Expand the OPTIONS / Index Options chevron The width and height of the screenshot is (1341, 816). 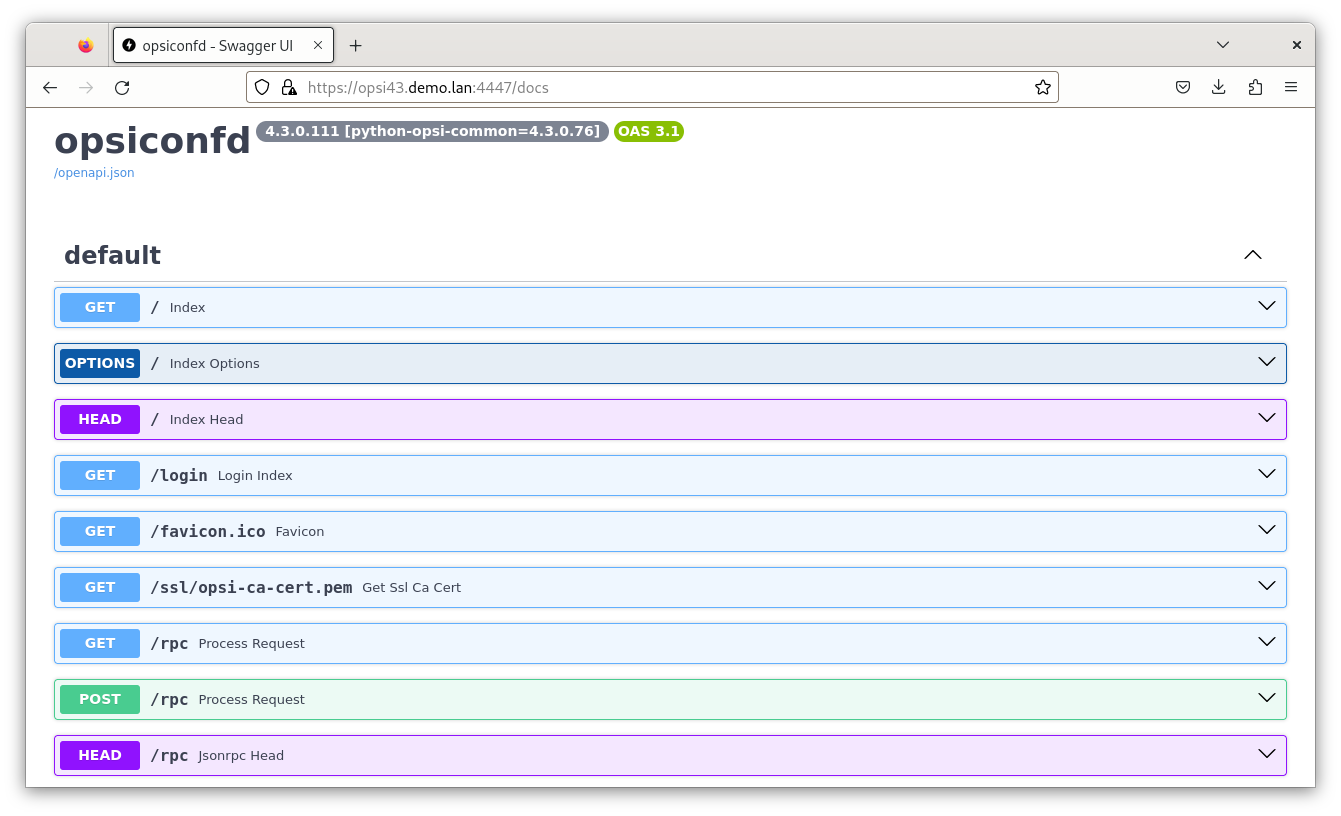click(1266, 362)
